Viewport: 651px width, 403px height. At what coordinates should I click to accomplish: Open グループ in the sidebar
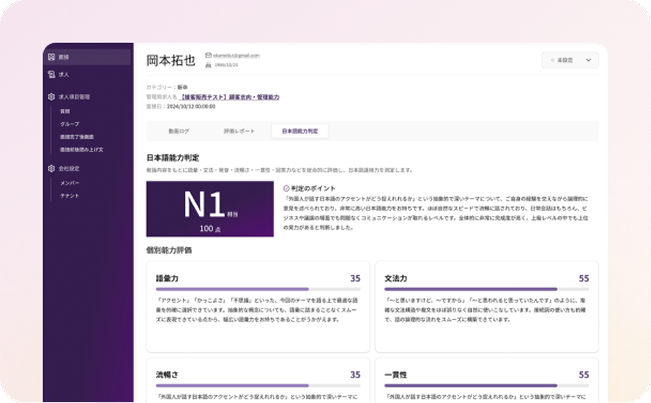69,124
